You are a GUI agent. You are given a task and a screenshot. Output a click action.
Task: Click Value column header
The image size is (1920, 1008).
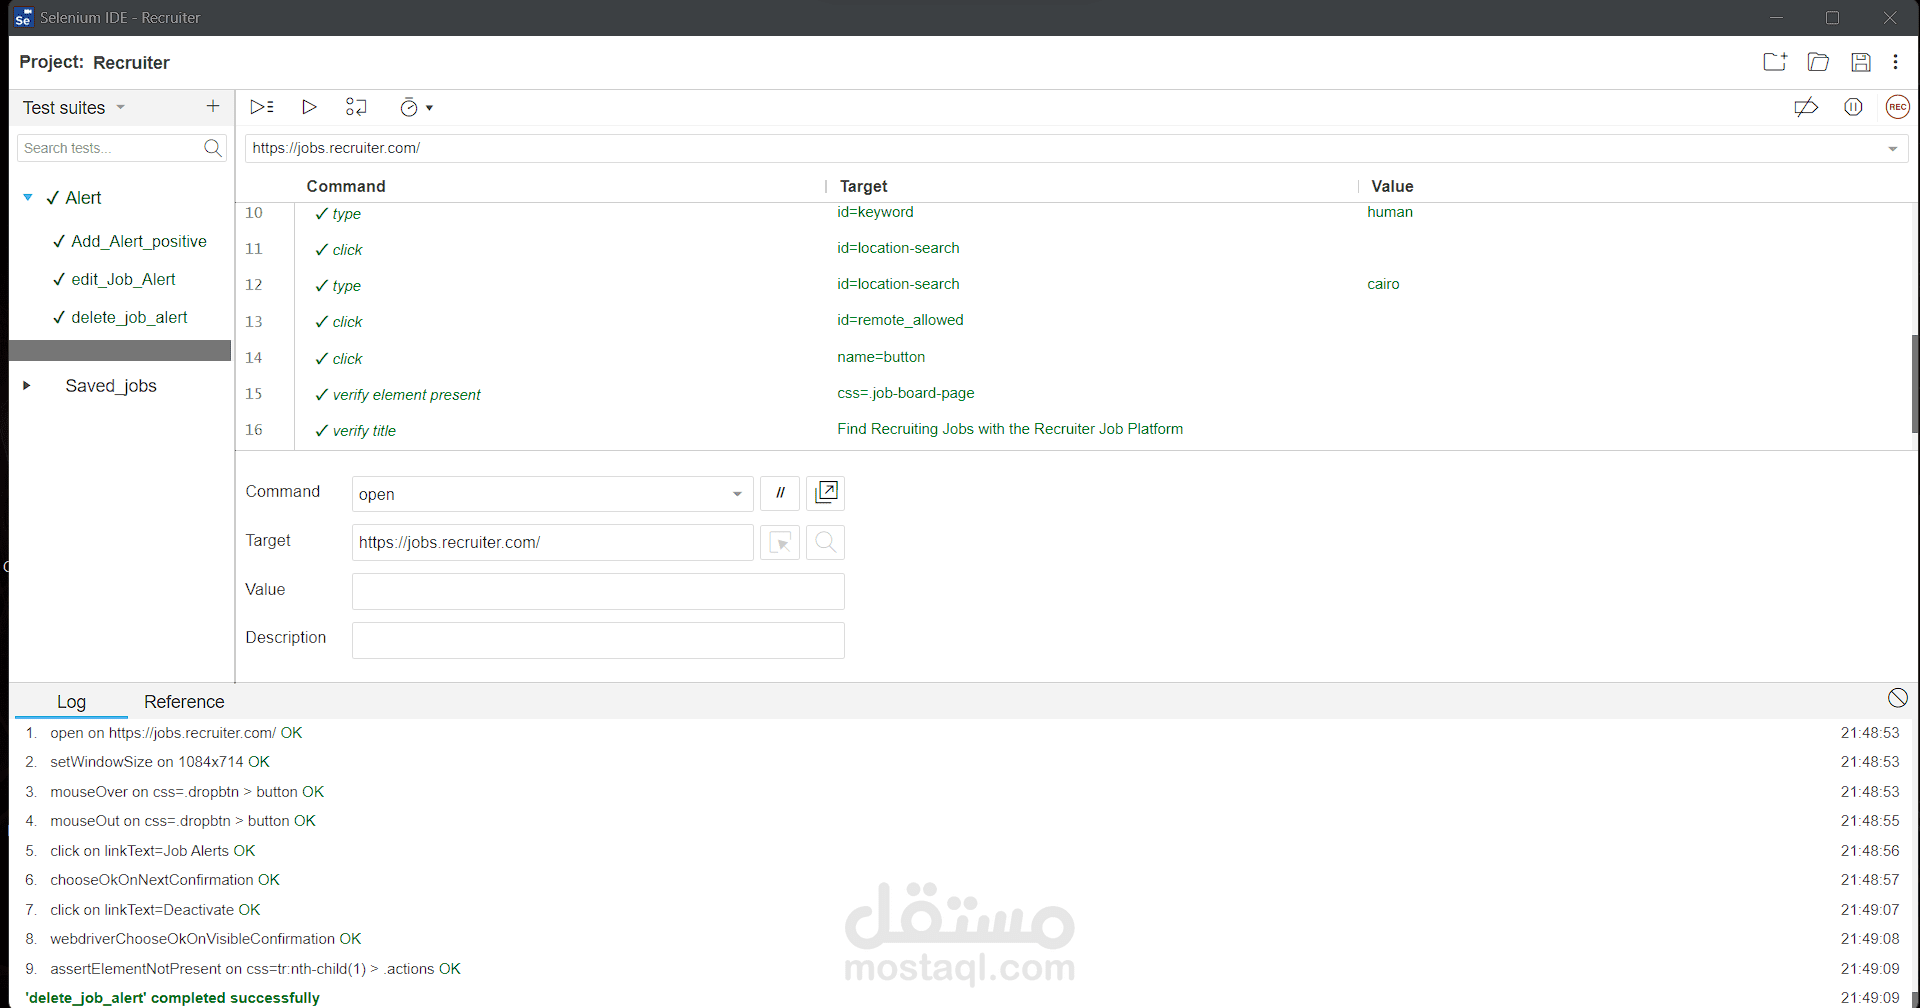[1392, 186]
